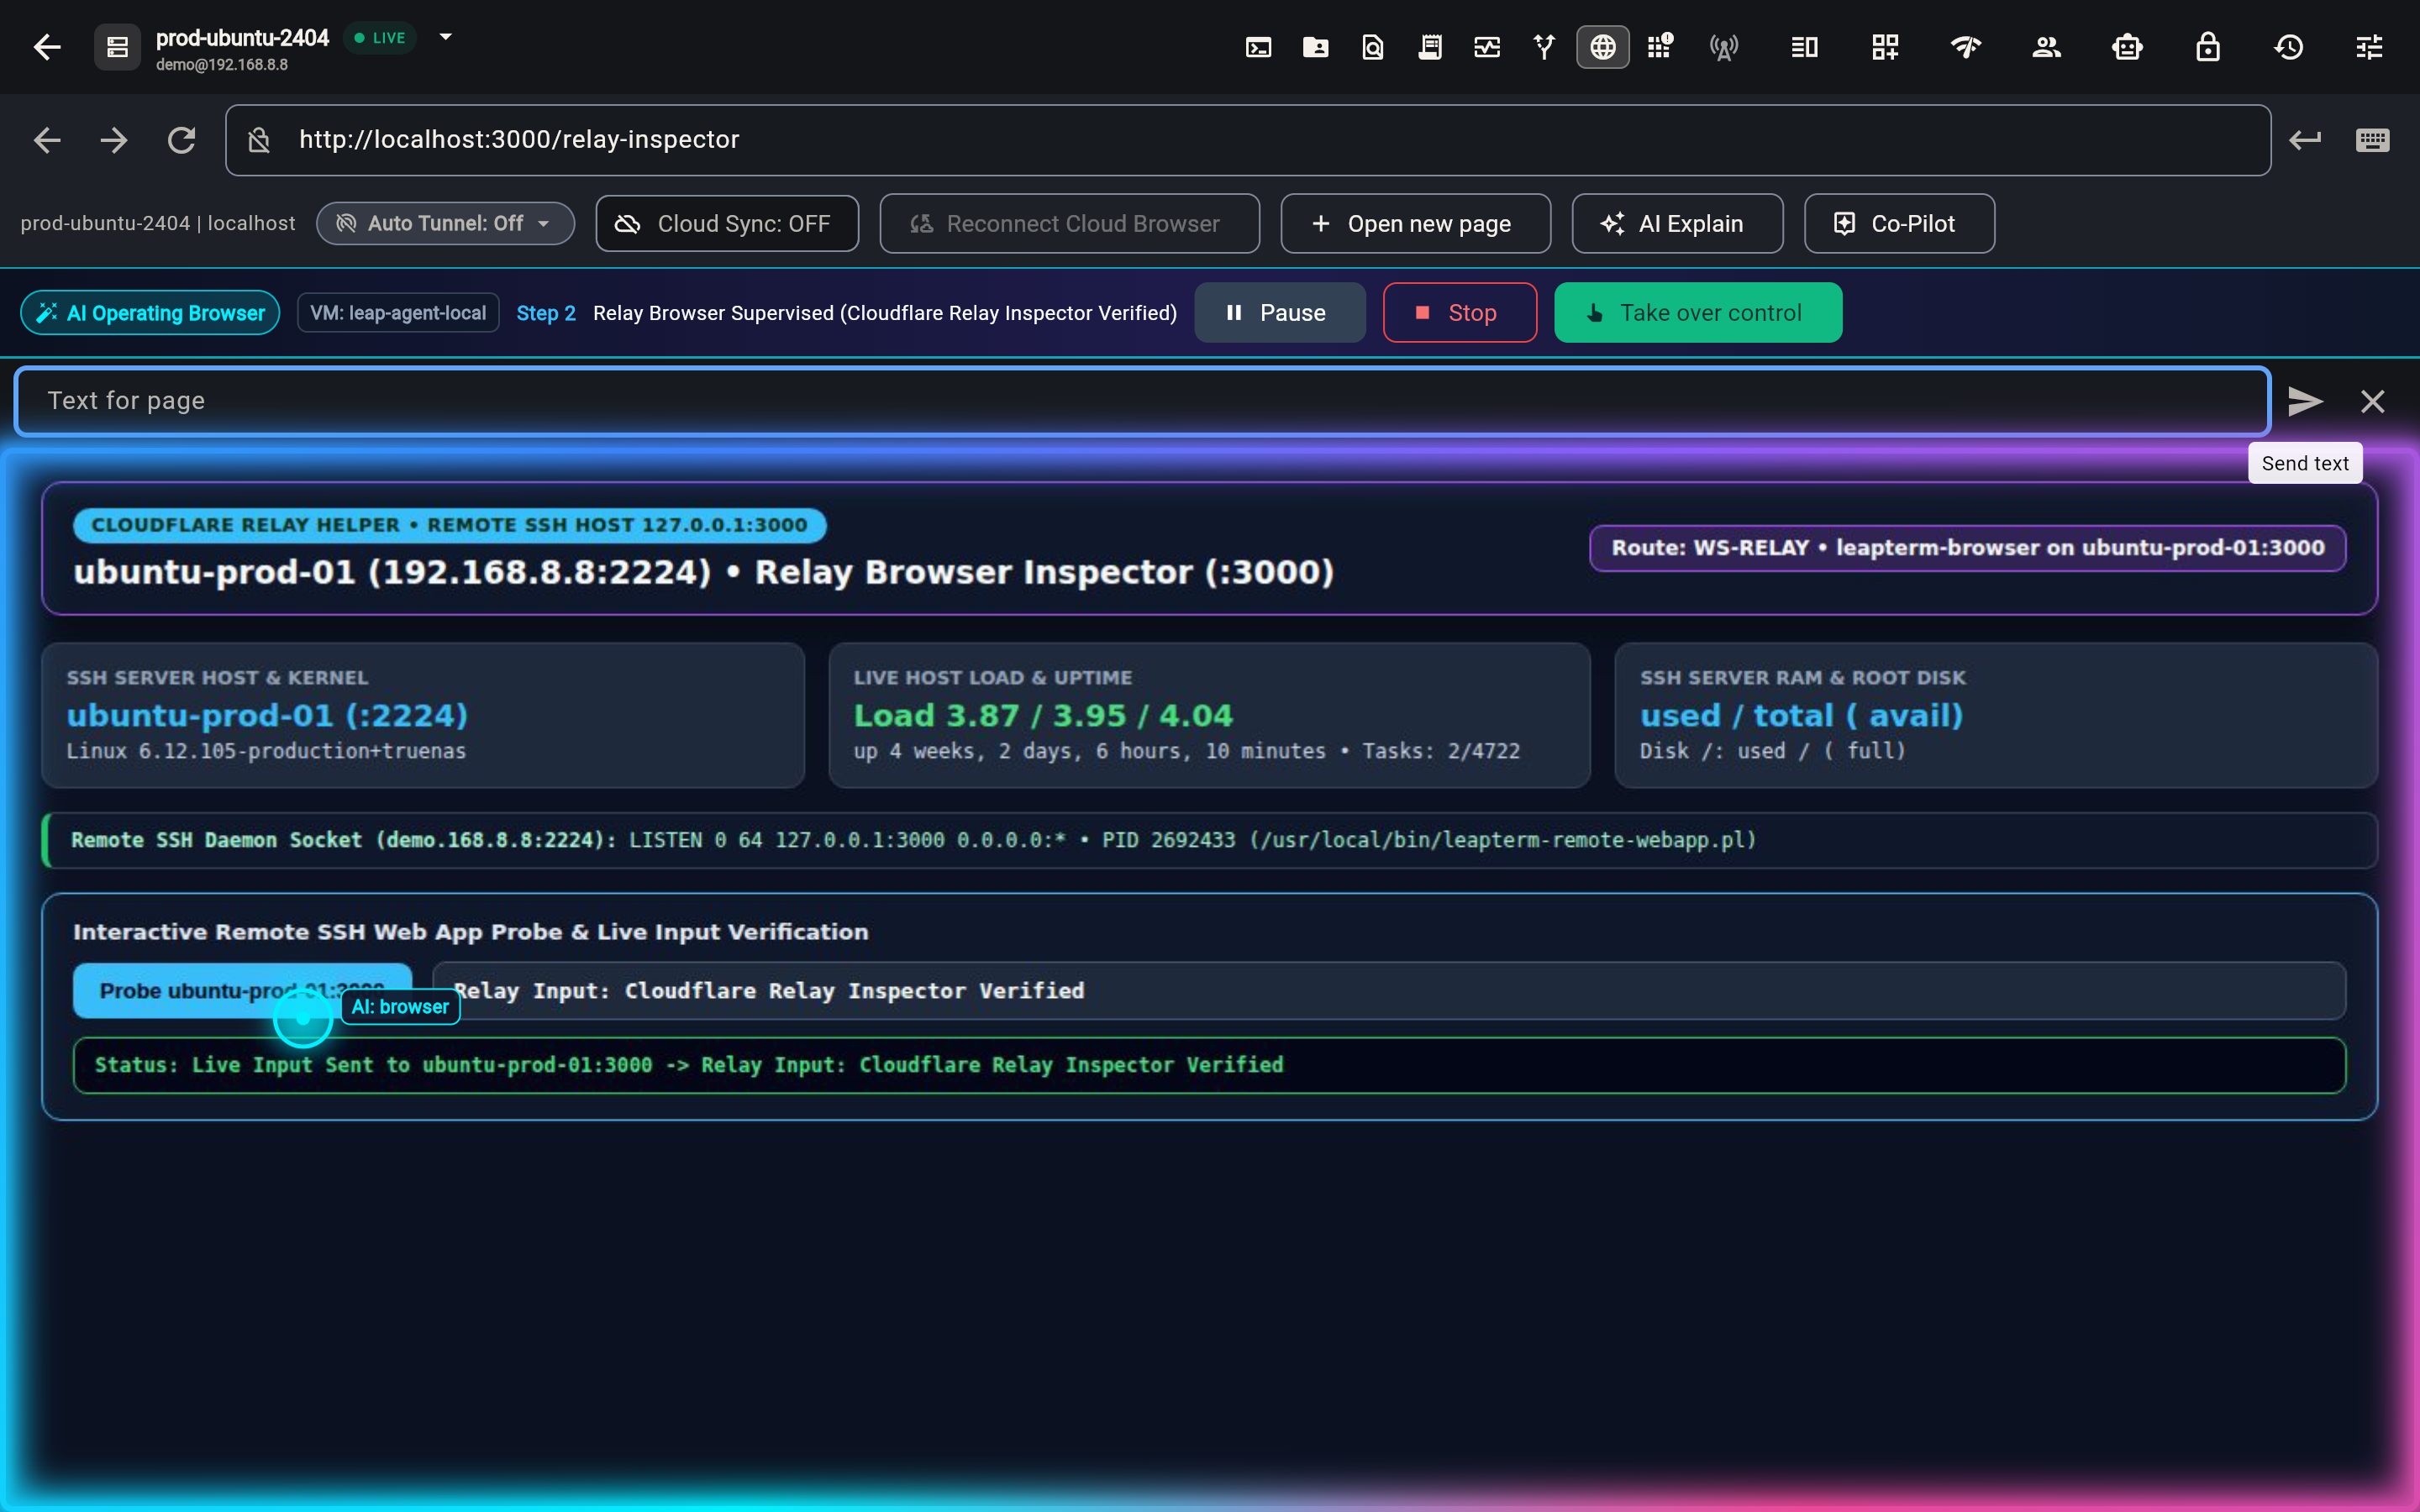Image resolution: width=2420 pixels, height=1512 pixels.
Task: Open the tuning sliders settings icon
Action: tap(2369, 47)
